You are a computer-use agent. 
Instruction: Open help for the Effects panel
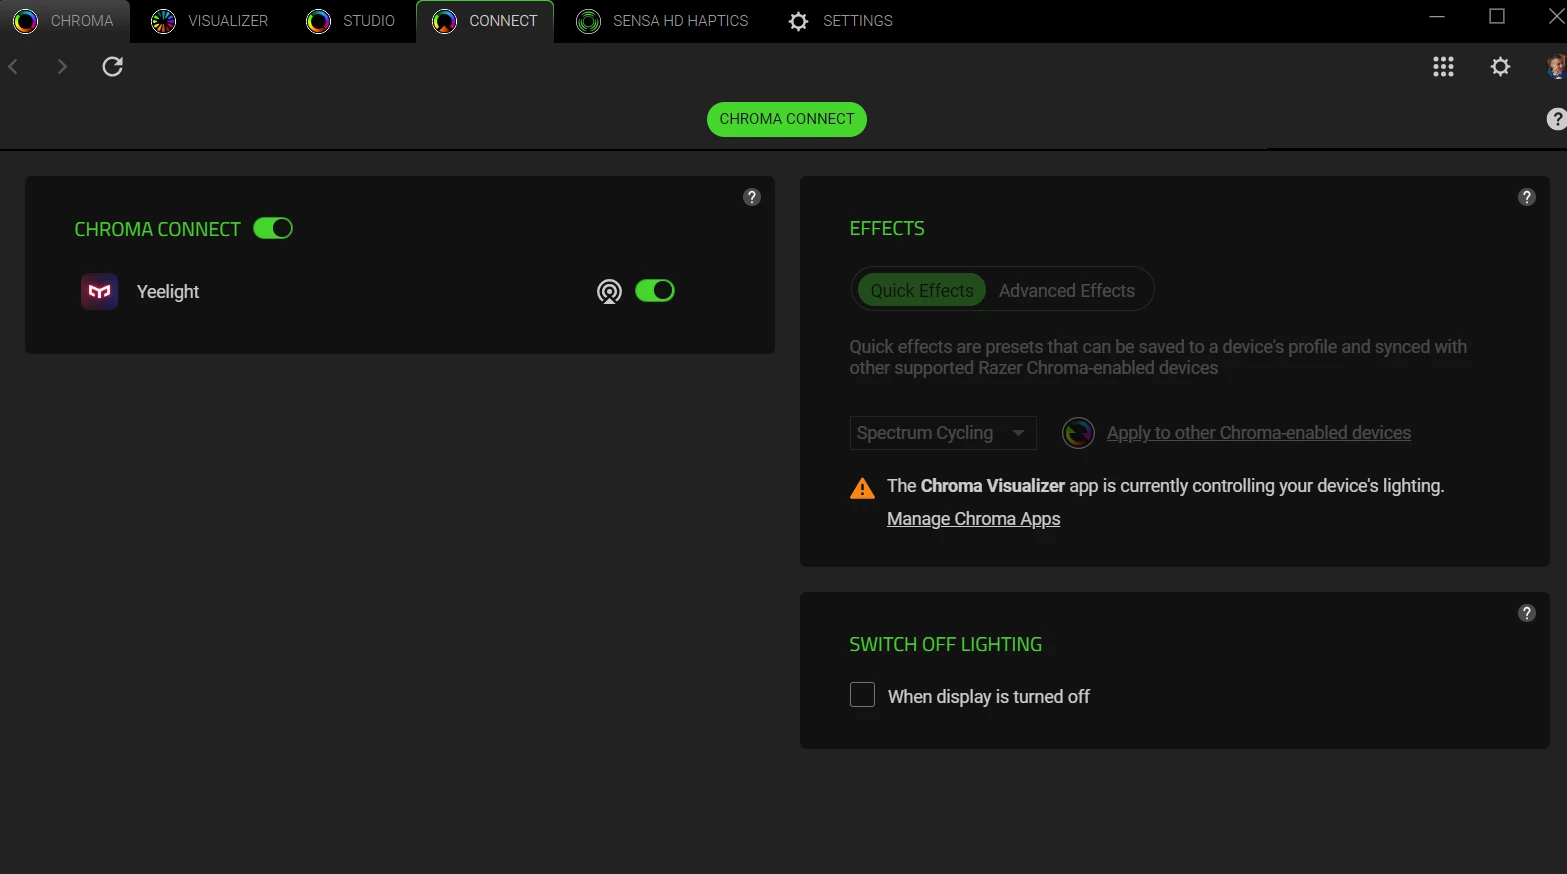tap(1526, 197)
